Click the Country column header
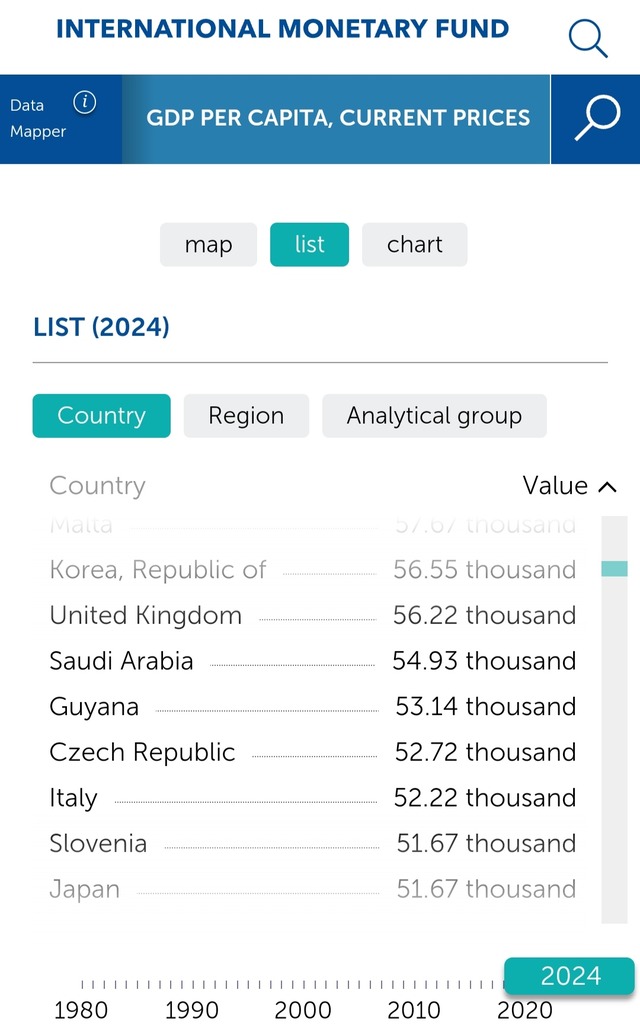This screenshot has width=640, height=1034. pos(98,486)
